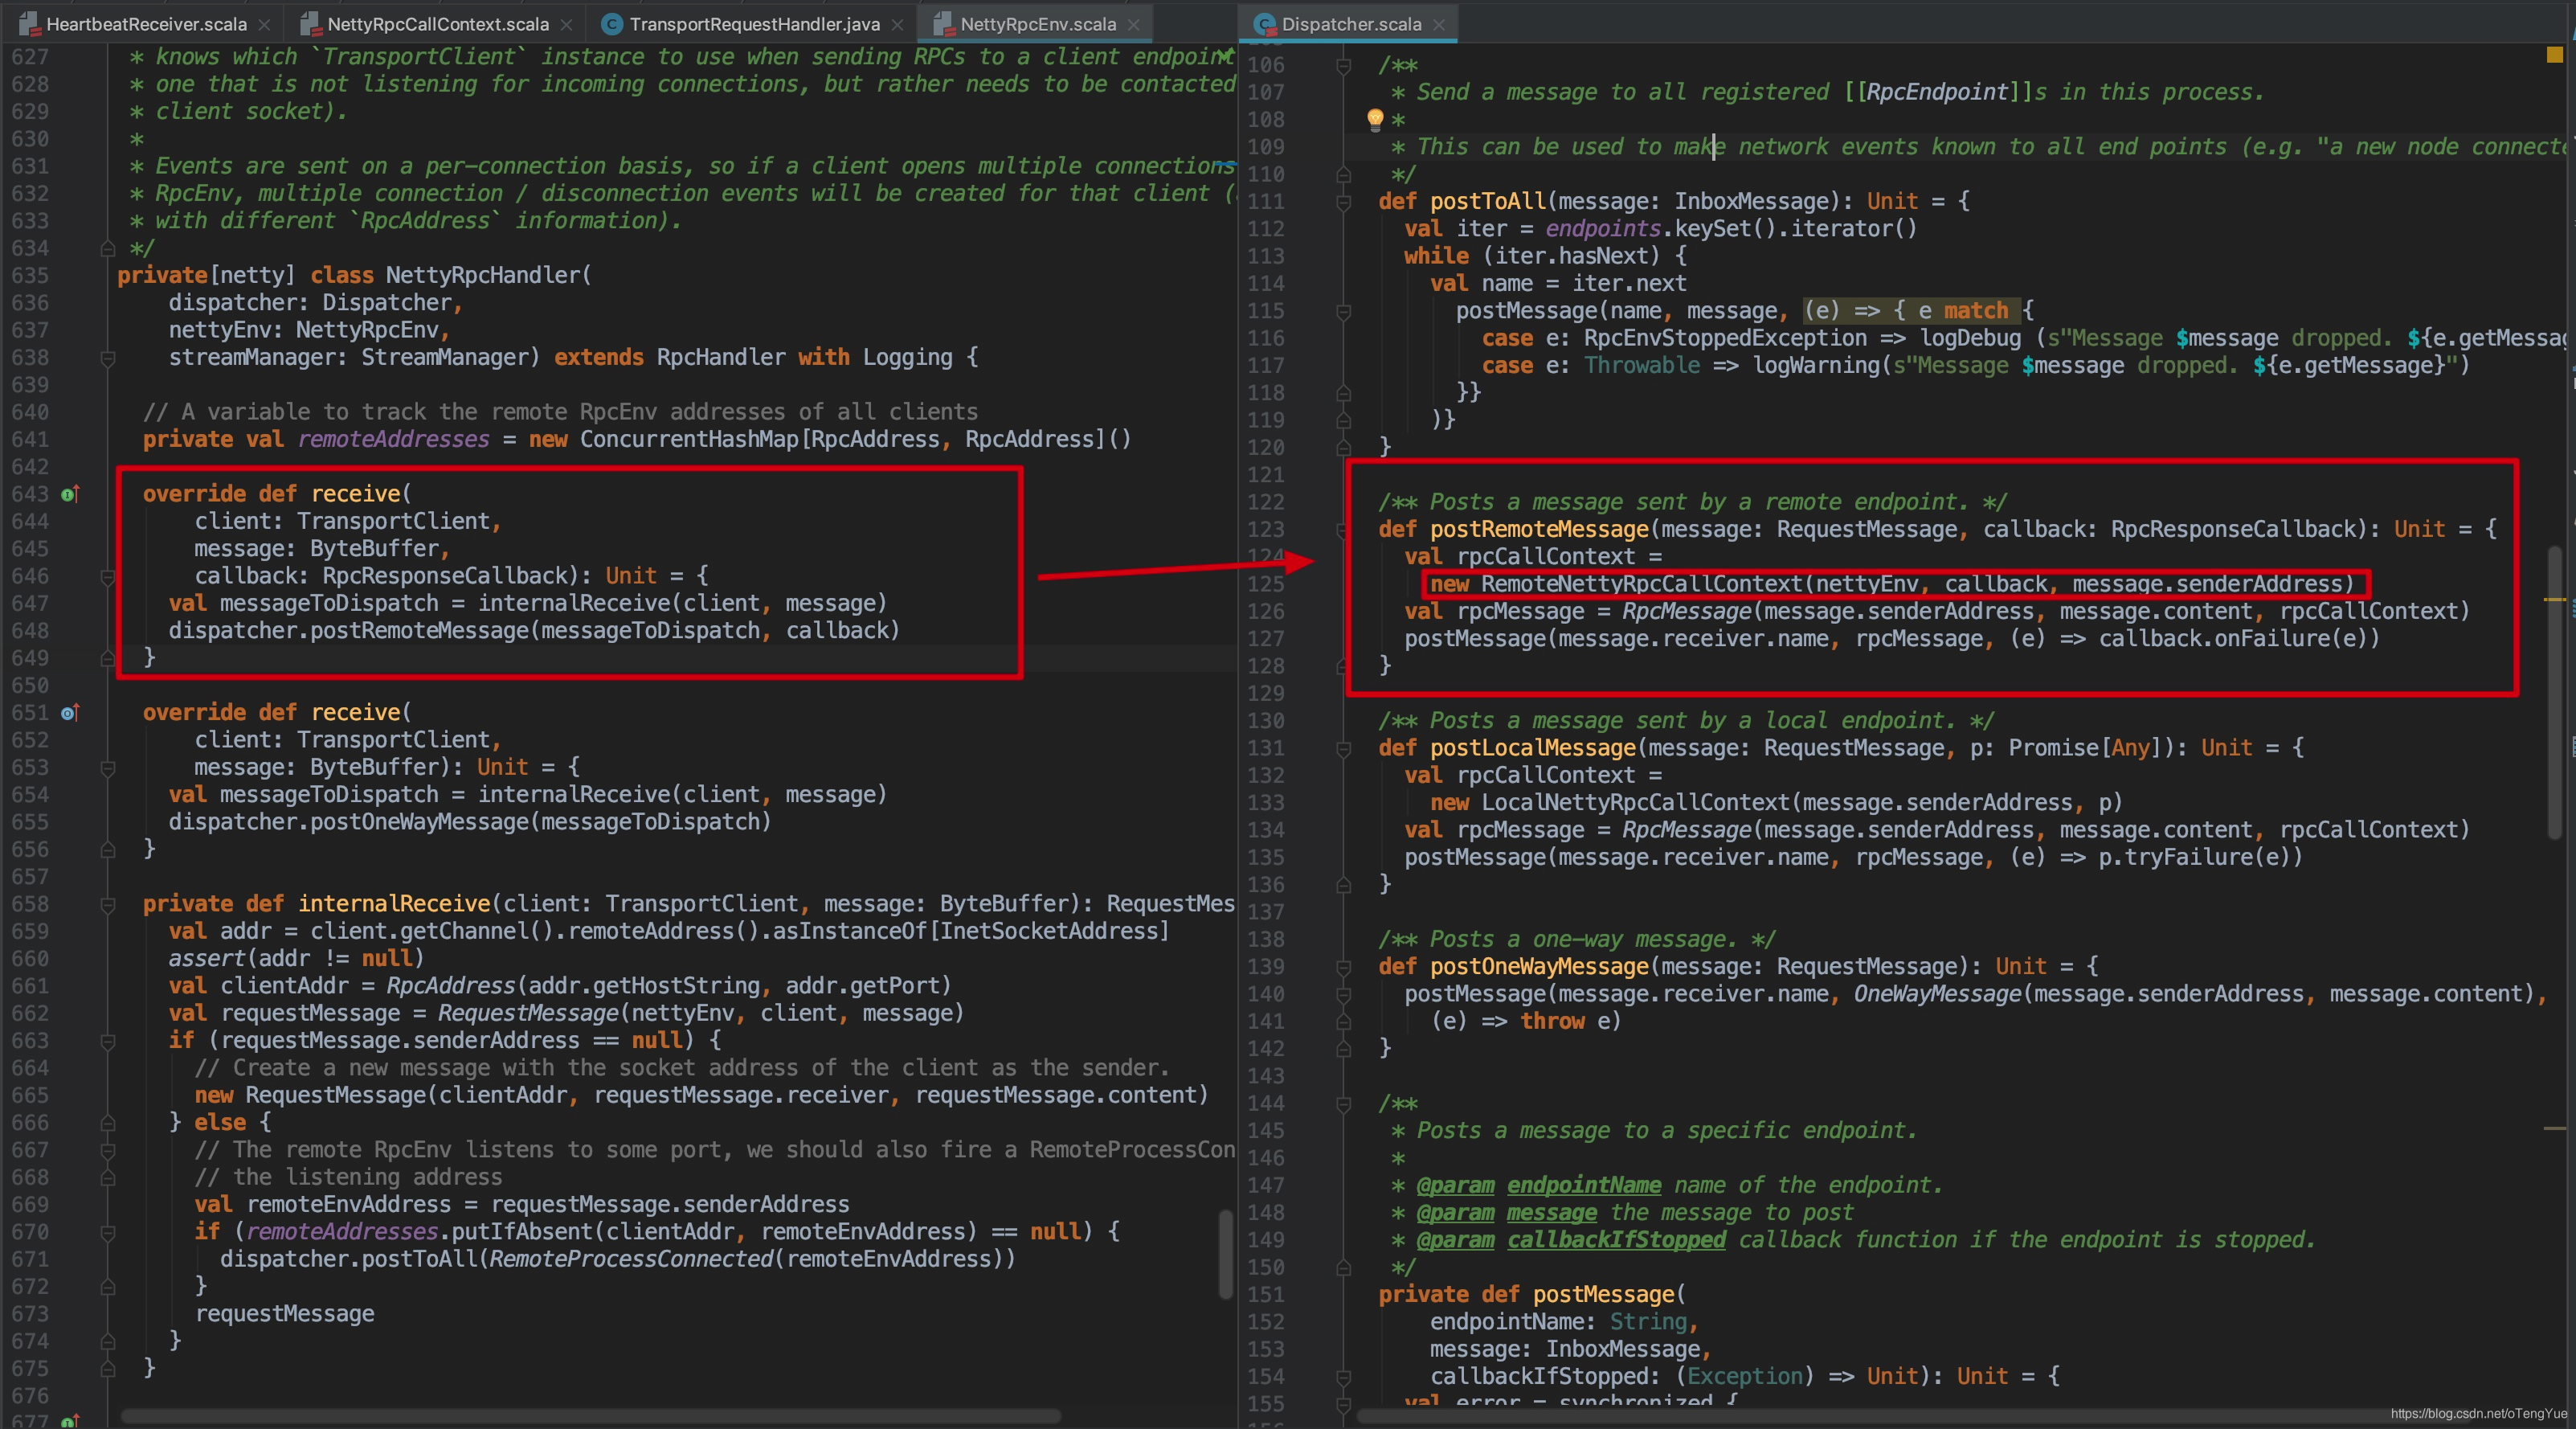Click the overrides gutter icon on line 643
The height and width of the screenshot is (1429, 2576).
69,494
